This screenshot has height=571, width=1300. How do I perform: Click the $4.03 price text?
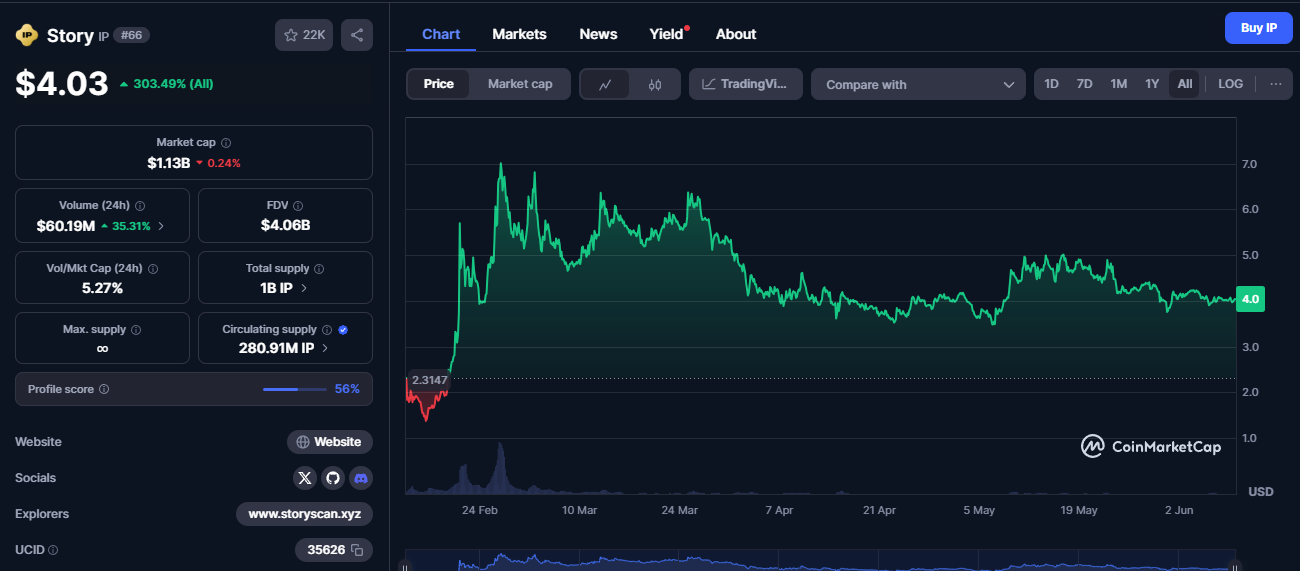(62, 83)
